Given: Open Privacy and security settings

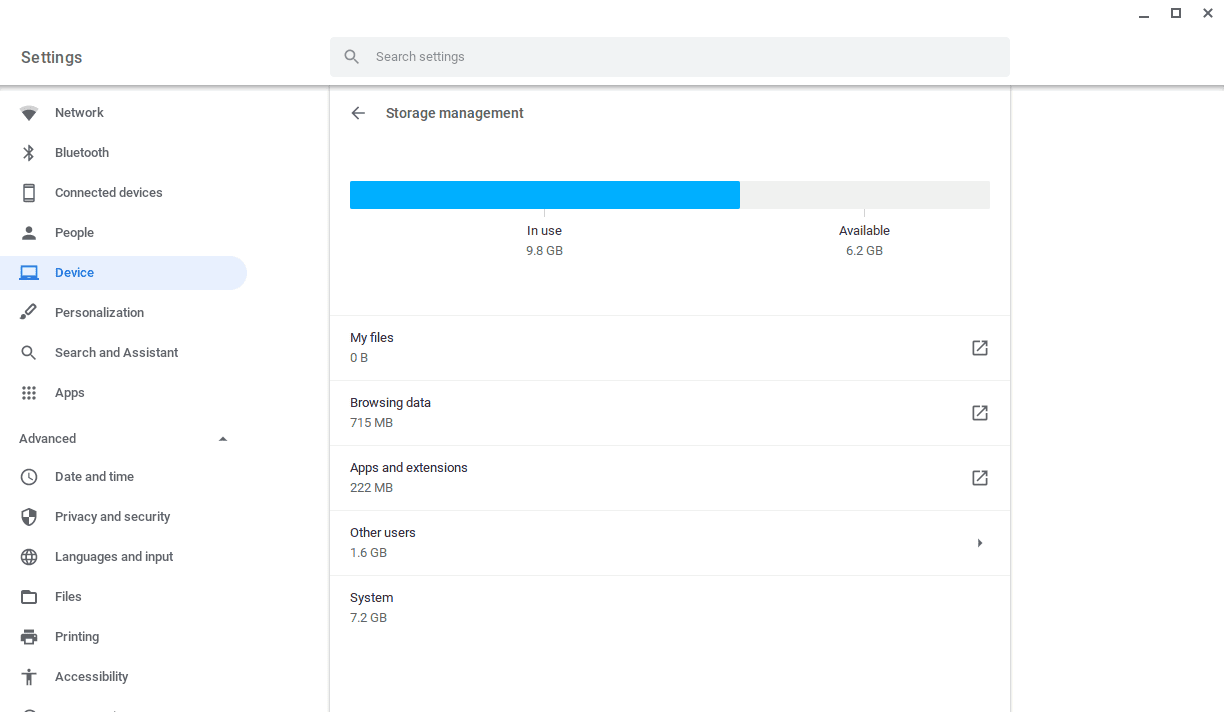Looking at the screenshot, I should (x=112, y=517).
